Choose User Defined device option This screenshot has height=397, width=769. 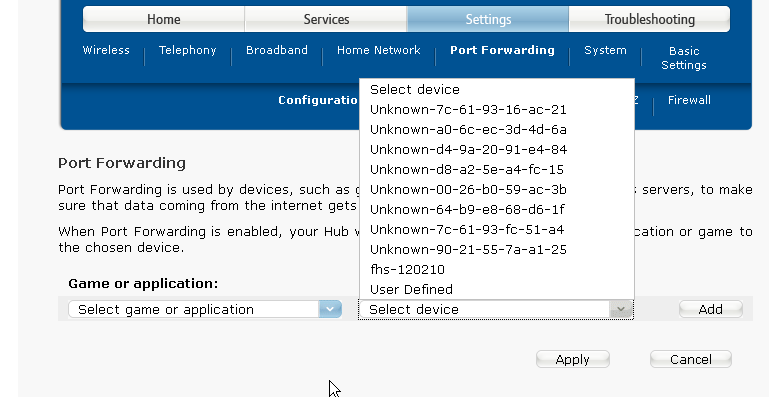pyautogui.click(x=497, y=290)
